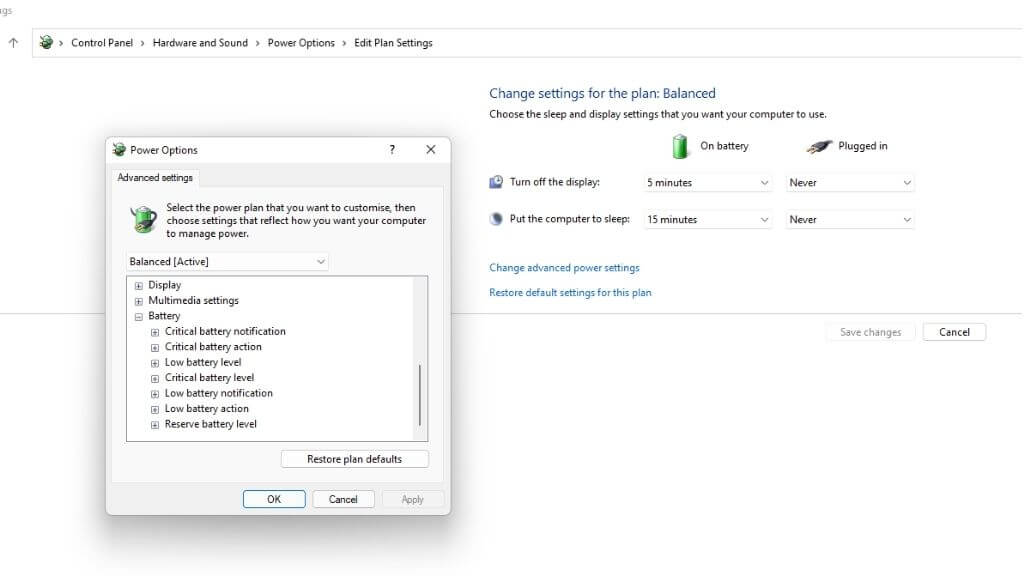
Task: Open the Balanced [Active] power plan dropdown
Action: (x=228, y=262)
